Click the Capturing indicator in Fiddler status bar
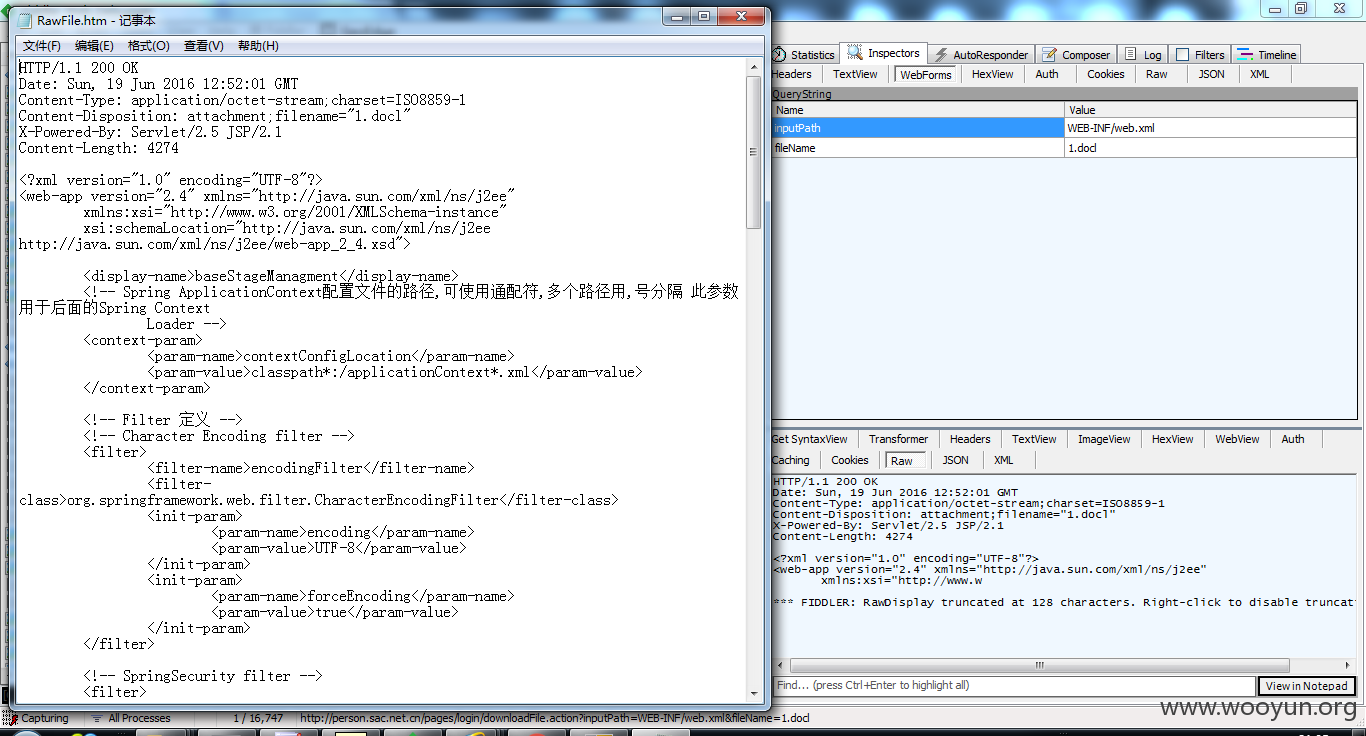The width and height of the screenshot is (1366, 736). [x=37, y=718]
